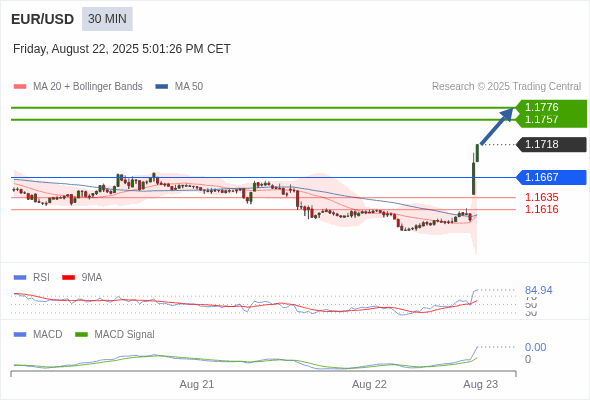Click the red 1.1635 support level
The height and width of the screenshot is (400, 590).
click(x=542, y=197)
